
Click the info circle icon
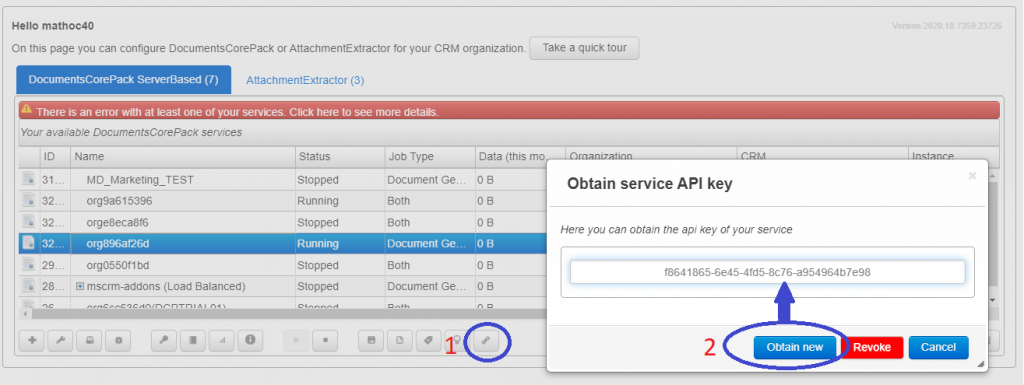click(x=250, y=340)
